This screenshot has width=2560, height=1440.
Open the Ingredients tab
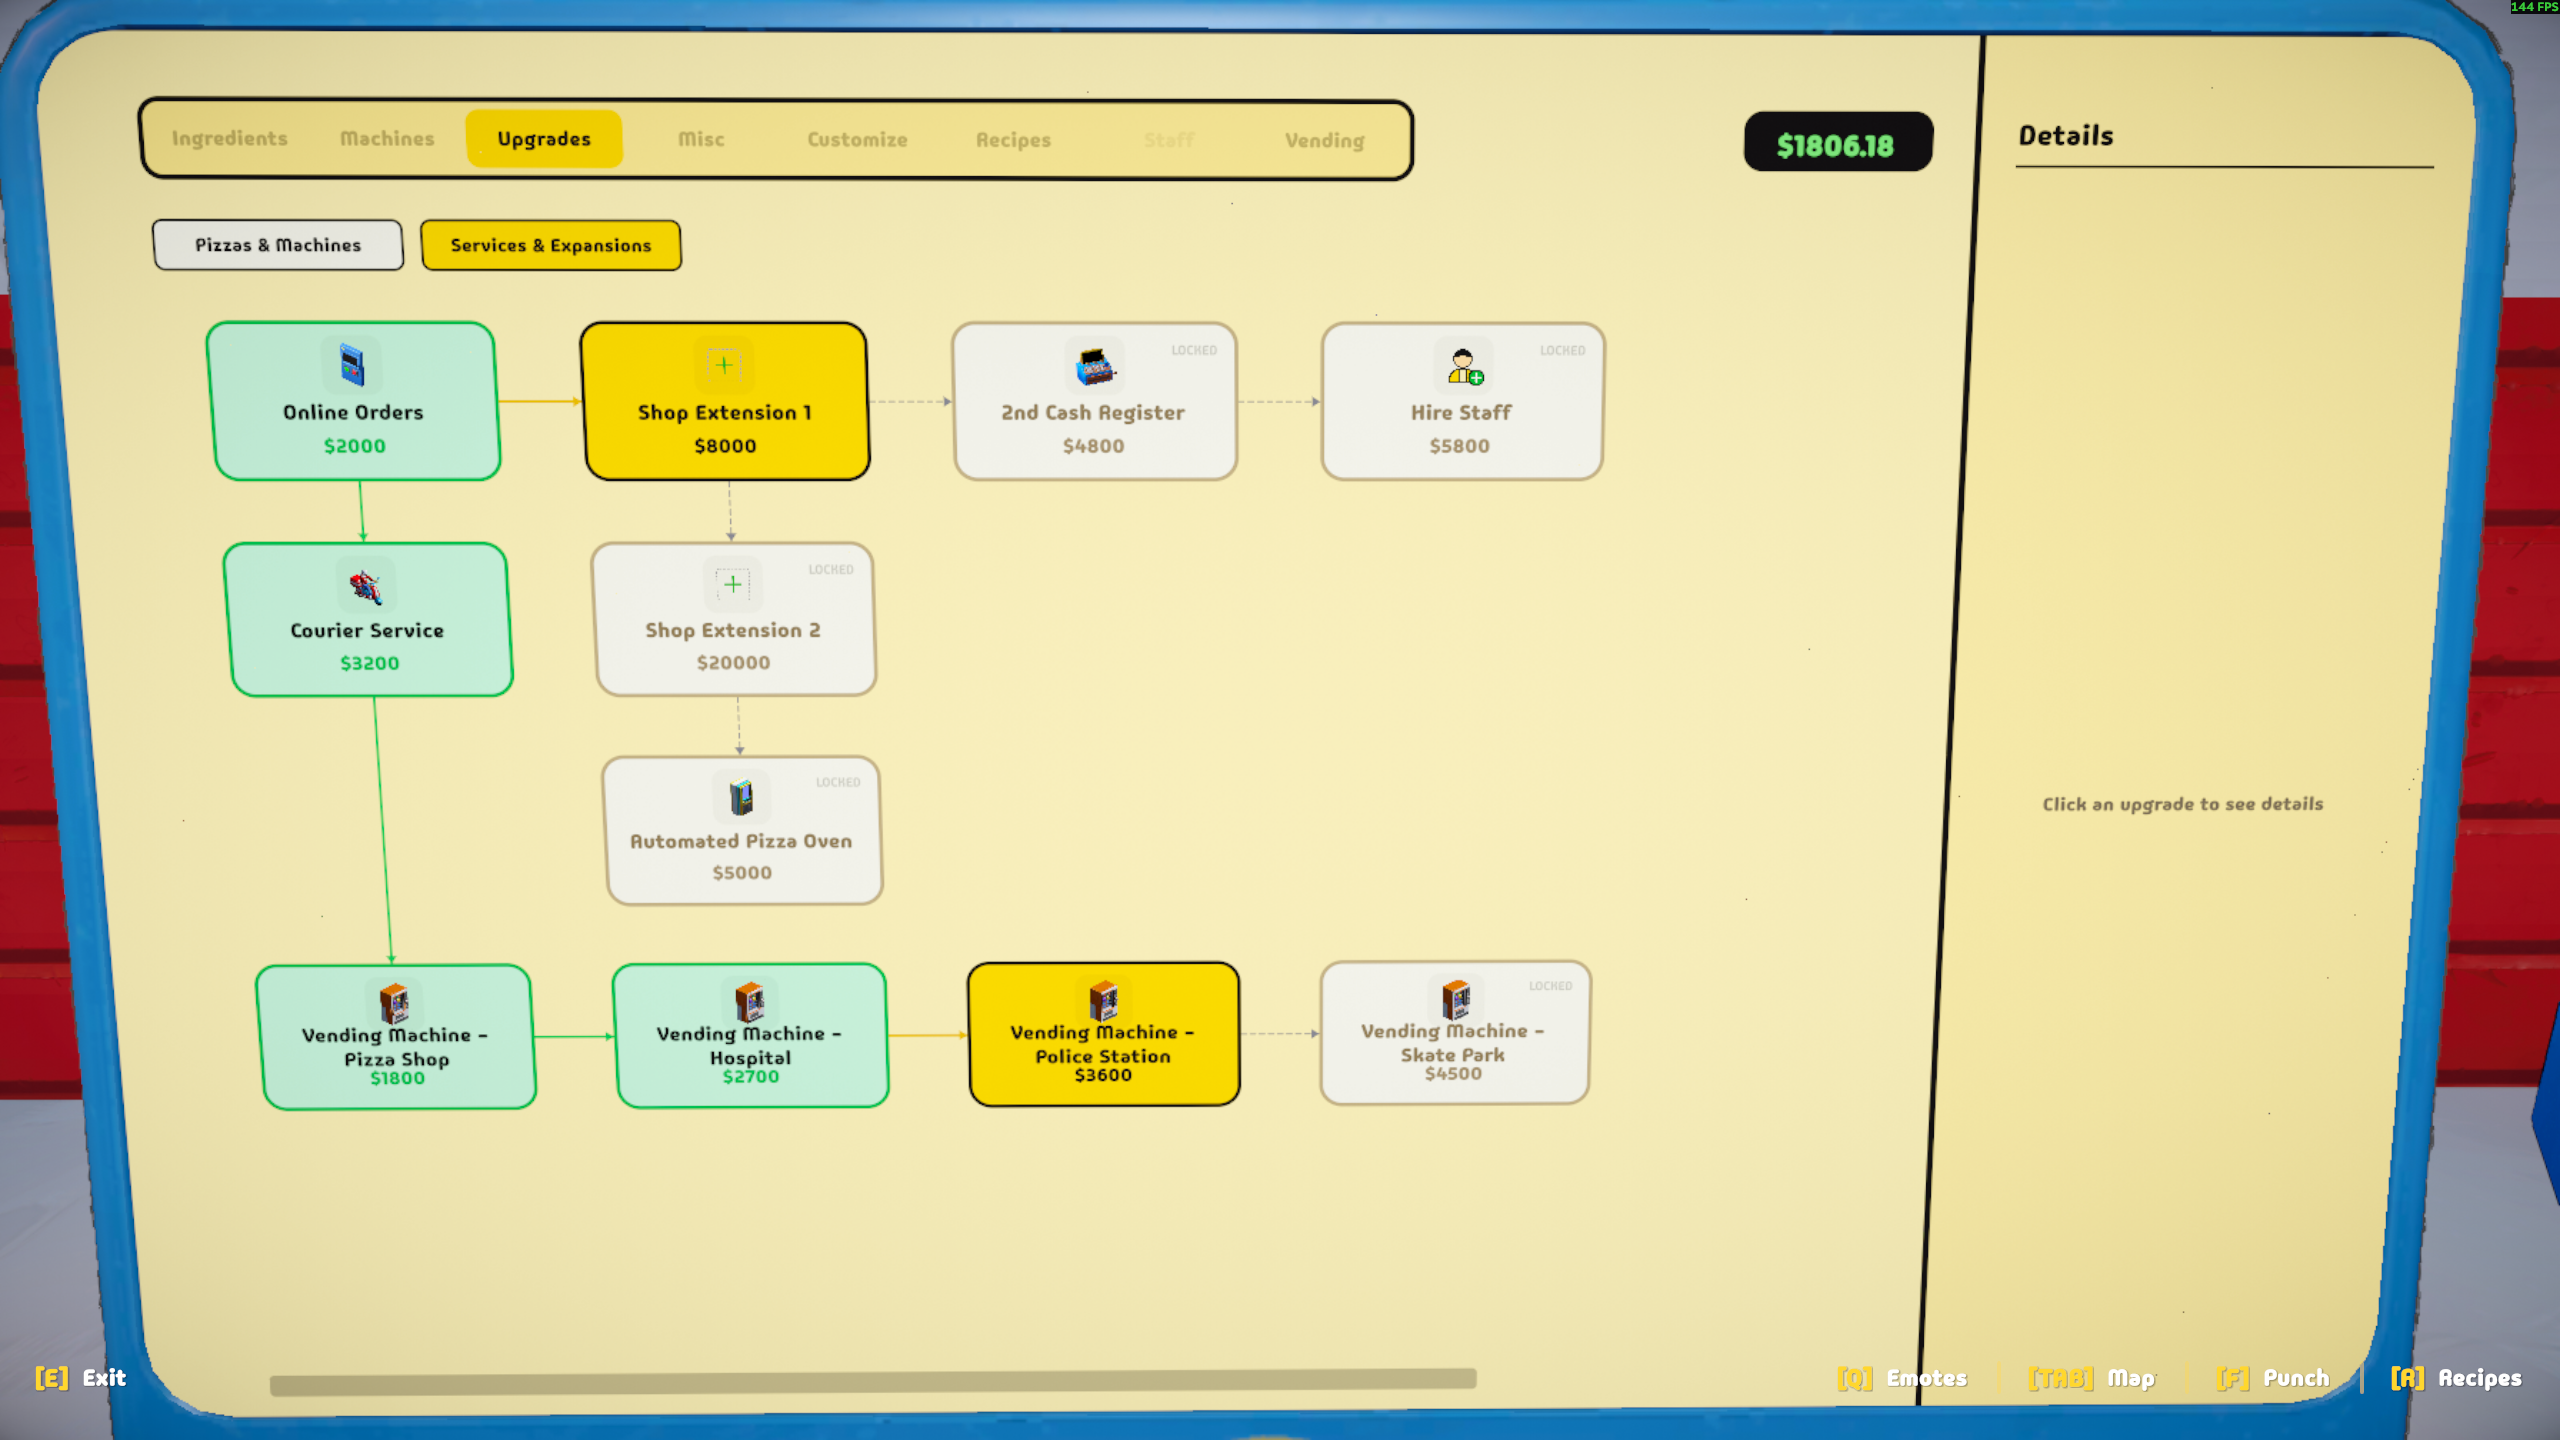(229, 138)
